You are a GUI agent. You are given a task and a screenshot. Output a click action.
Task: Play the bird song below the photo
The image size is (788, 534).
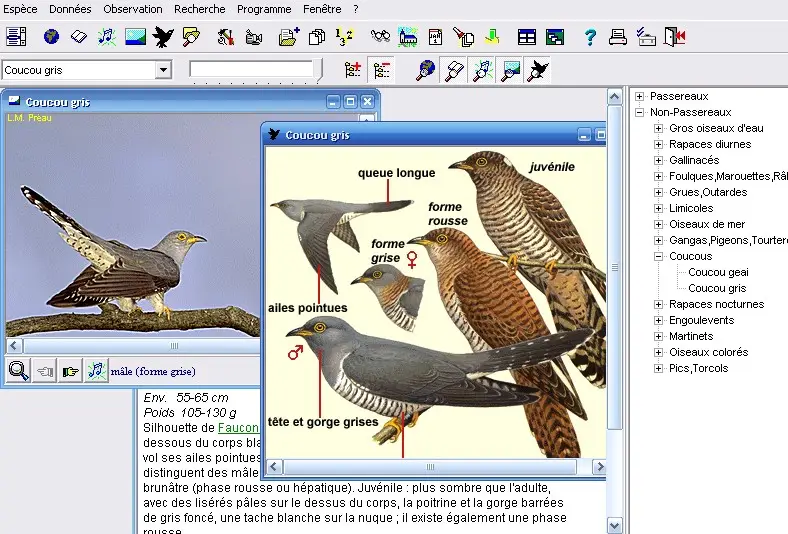coord(96,371)
